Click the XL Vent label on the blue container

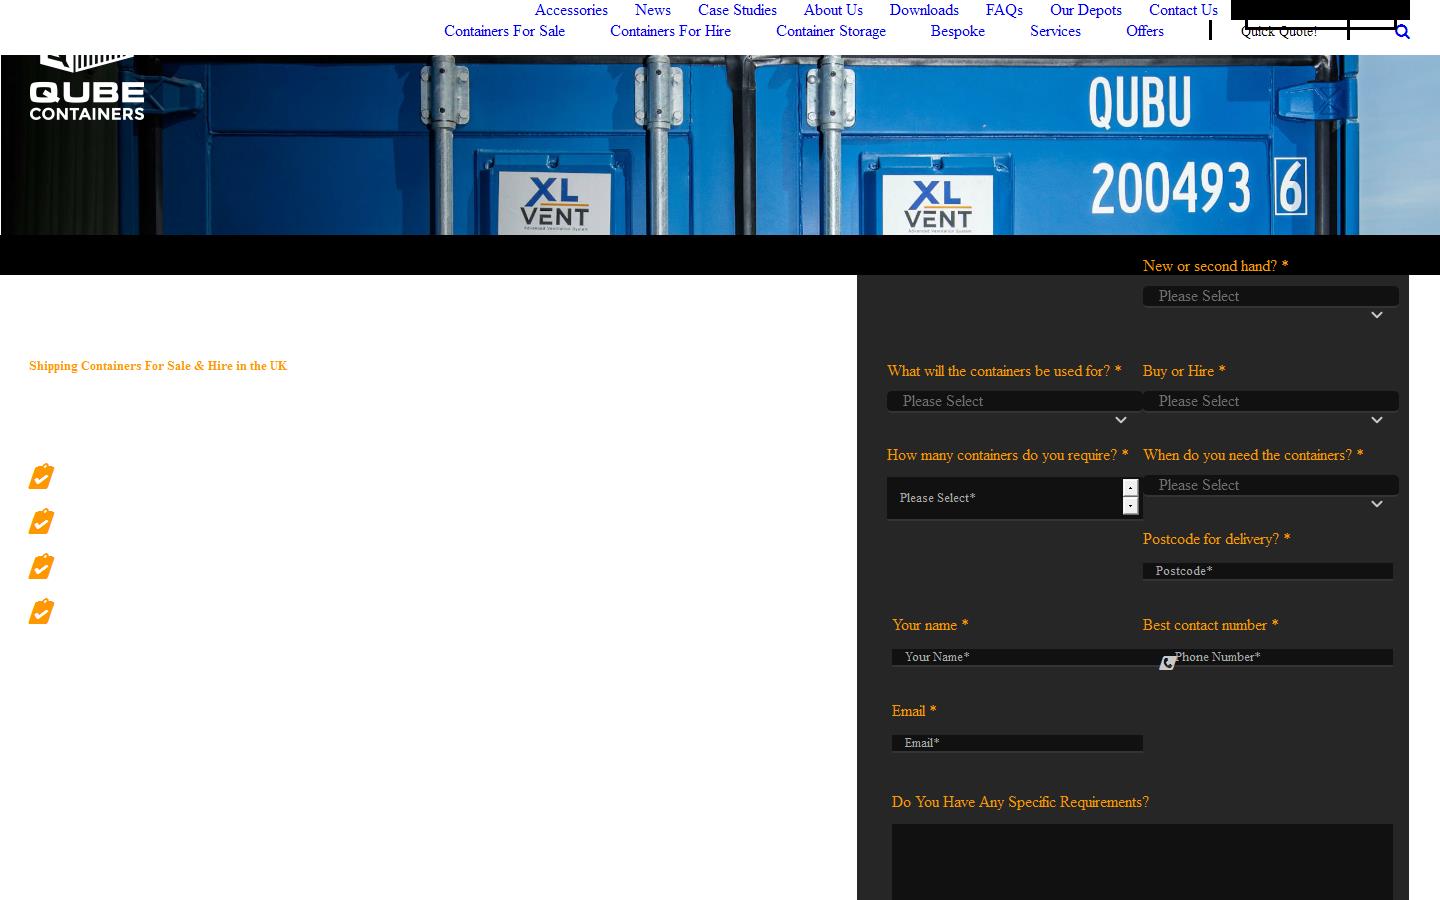click(556, 202)
